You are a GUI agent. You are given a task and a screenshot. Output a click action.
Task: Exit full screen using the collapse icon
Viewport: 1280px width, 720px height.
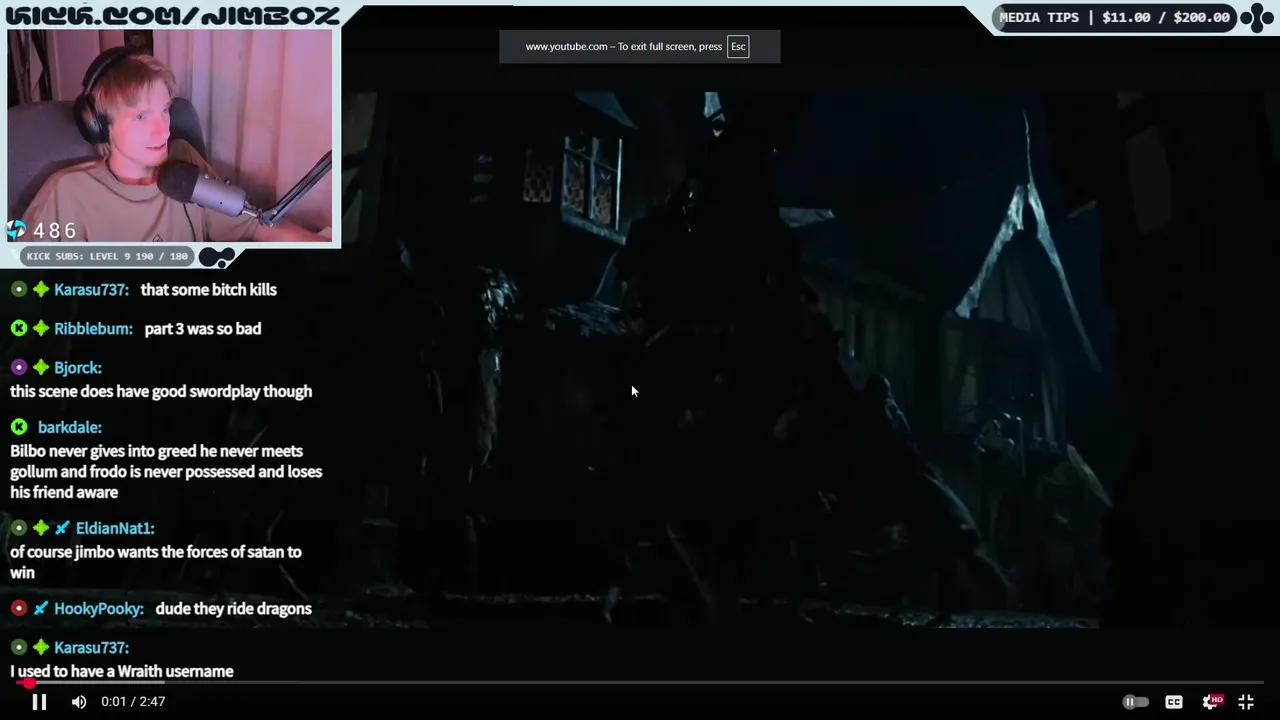pos(1246,702)
